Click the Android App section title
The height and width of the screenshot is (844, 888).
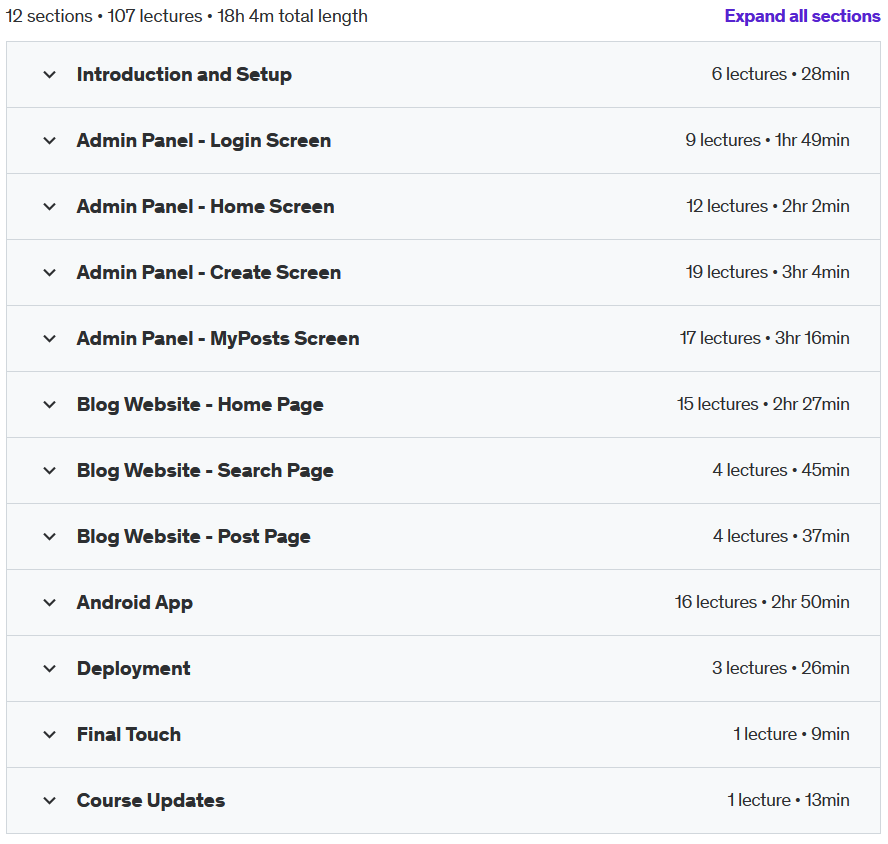click(135, 602)
